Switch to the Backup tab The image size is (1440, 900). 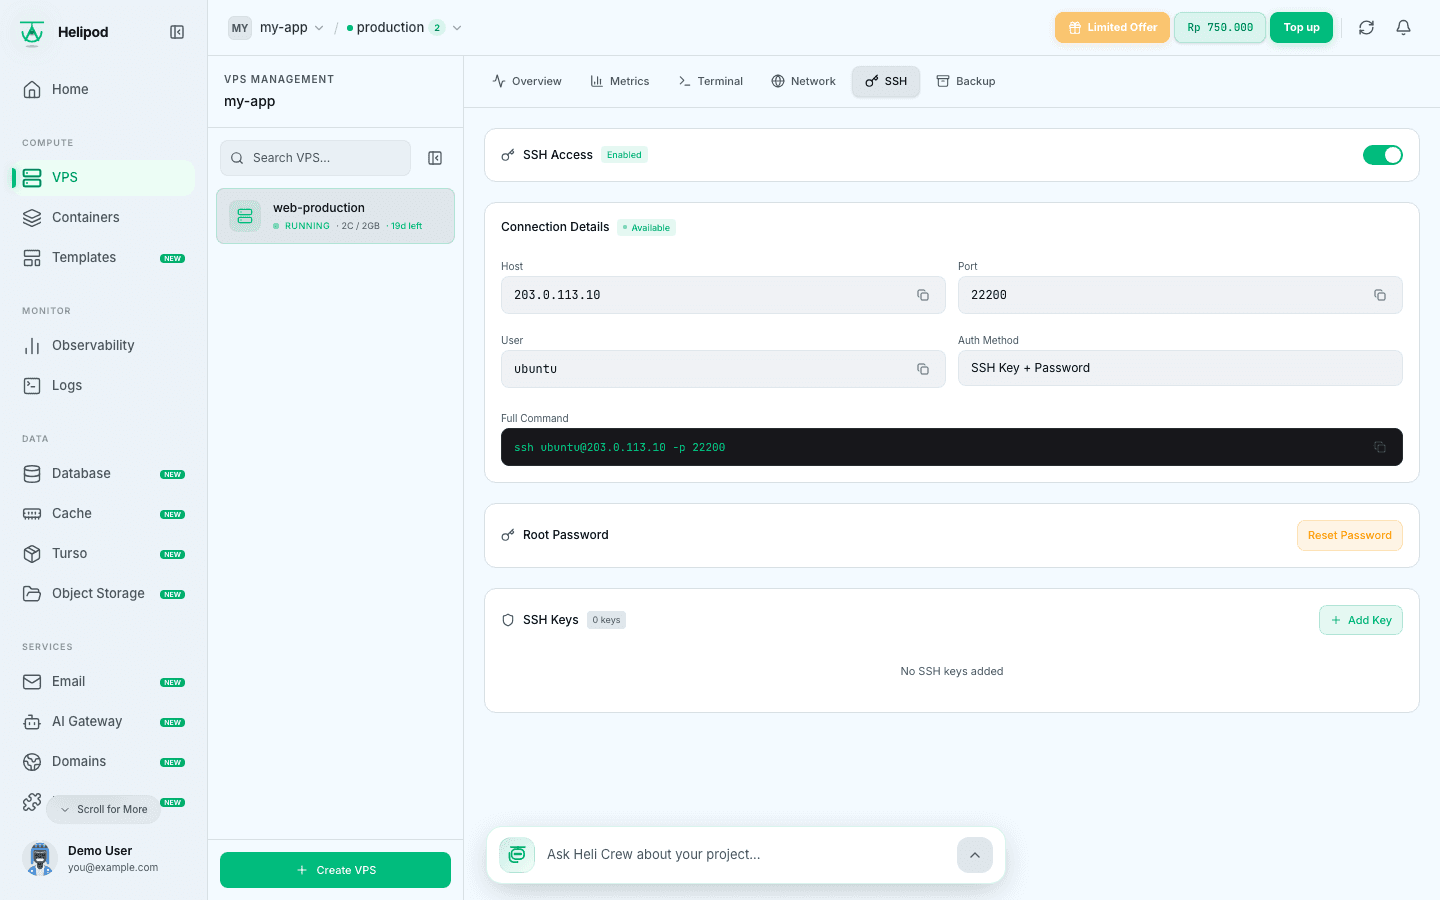[966, 81]
